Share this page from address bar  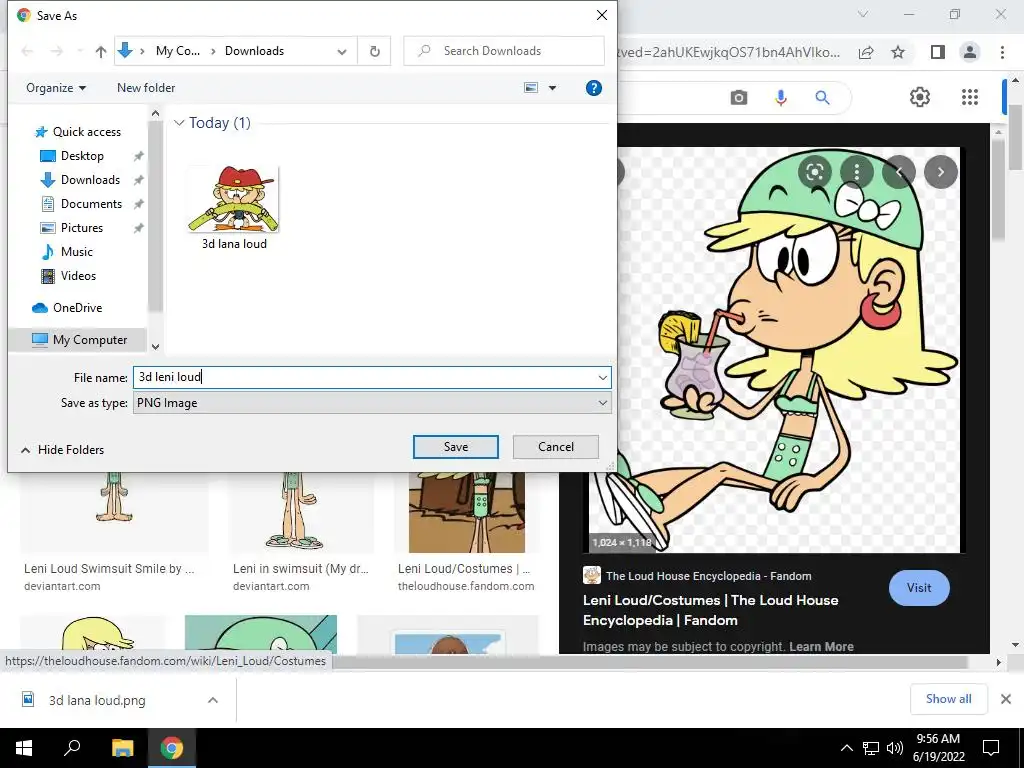click(x=866, y=52)
